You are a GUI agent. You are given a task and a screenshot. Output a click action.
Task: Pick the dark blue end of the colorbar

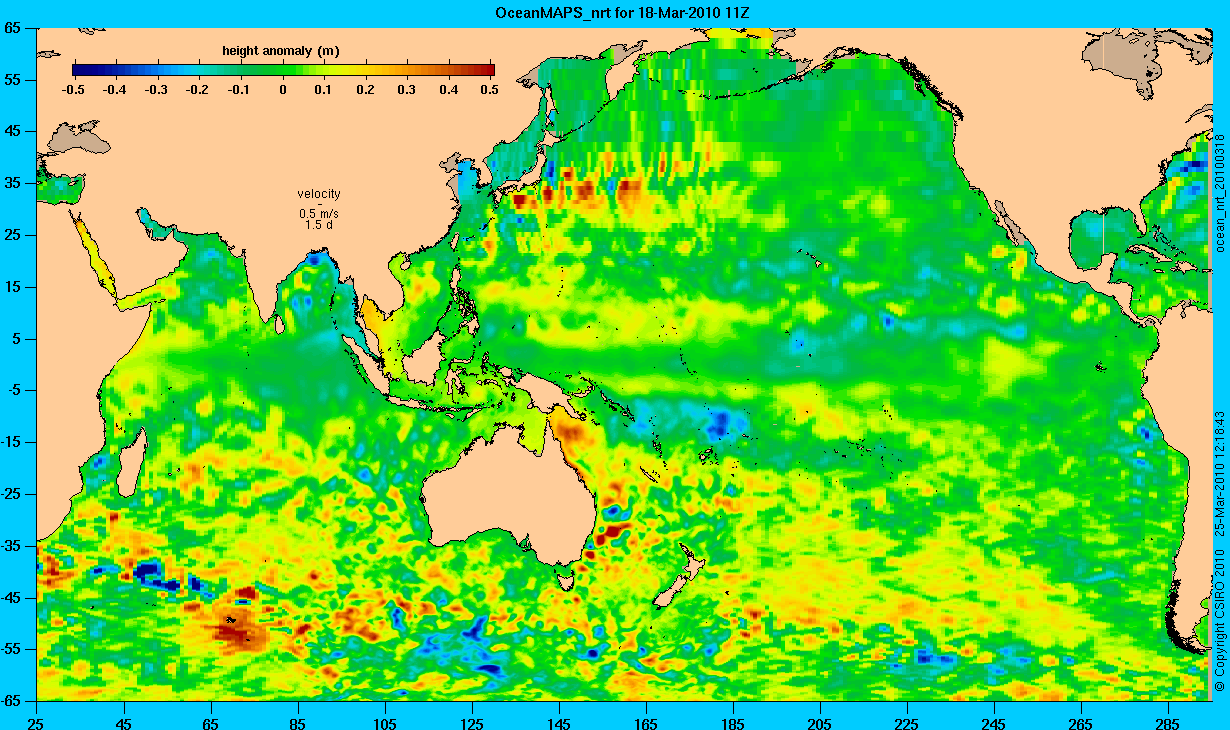pyautogui.click(x=82, y=70)
